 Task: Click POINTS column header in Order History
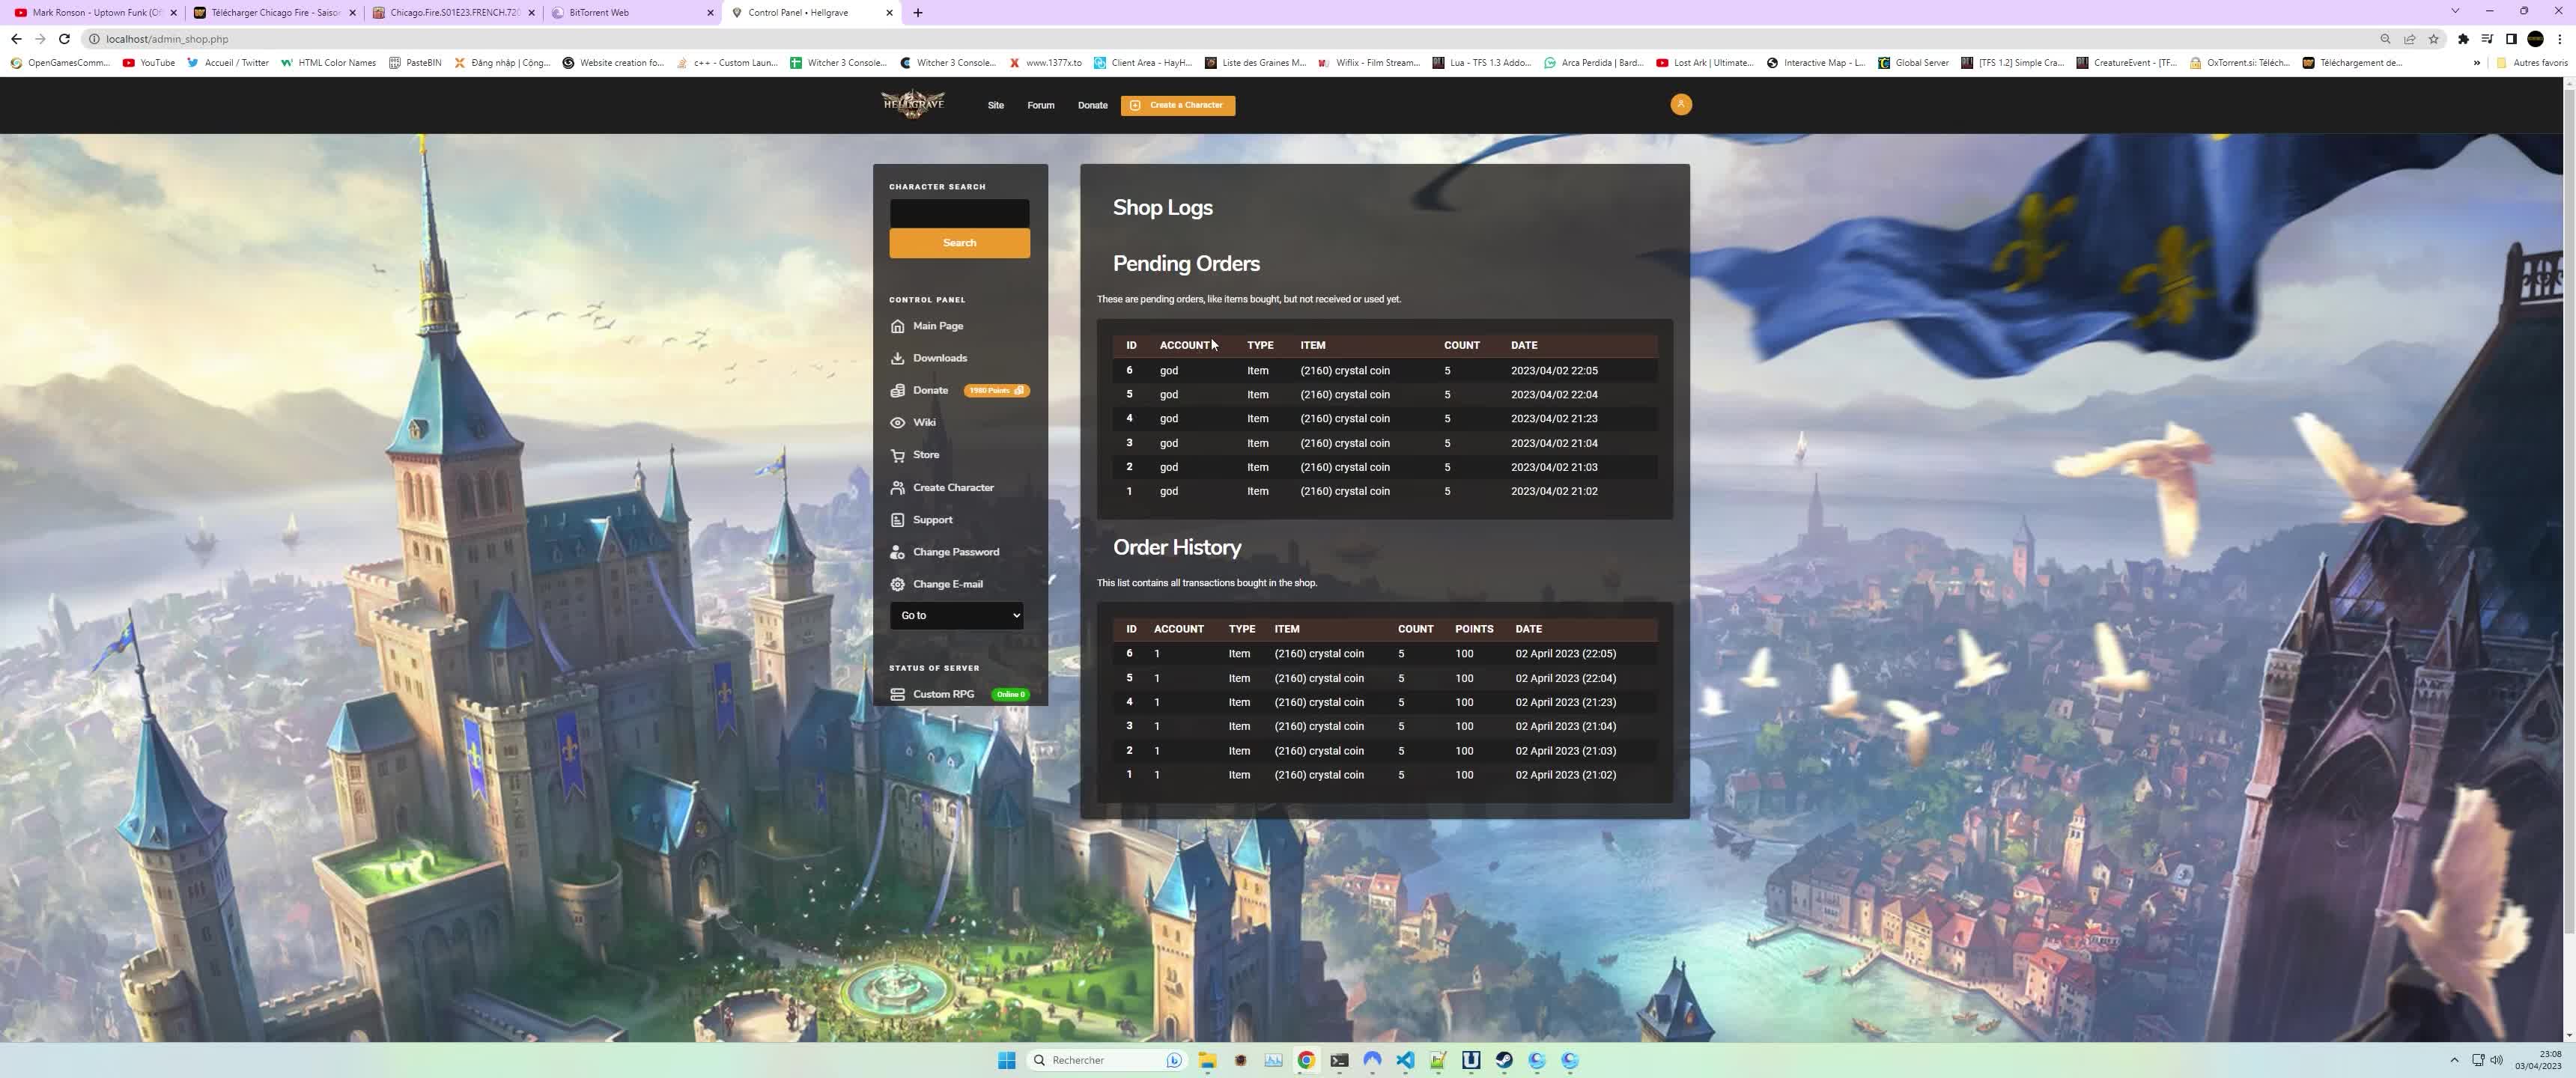coord(1474,629)
